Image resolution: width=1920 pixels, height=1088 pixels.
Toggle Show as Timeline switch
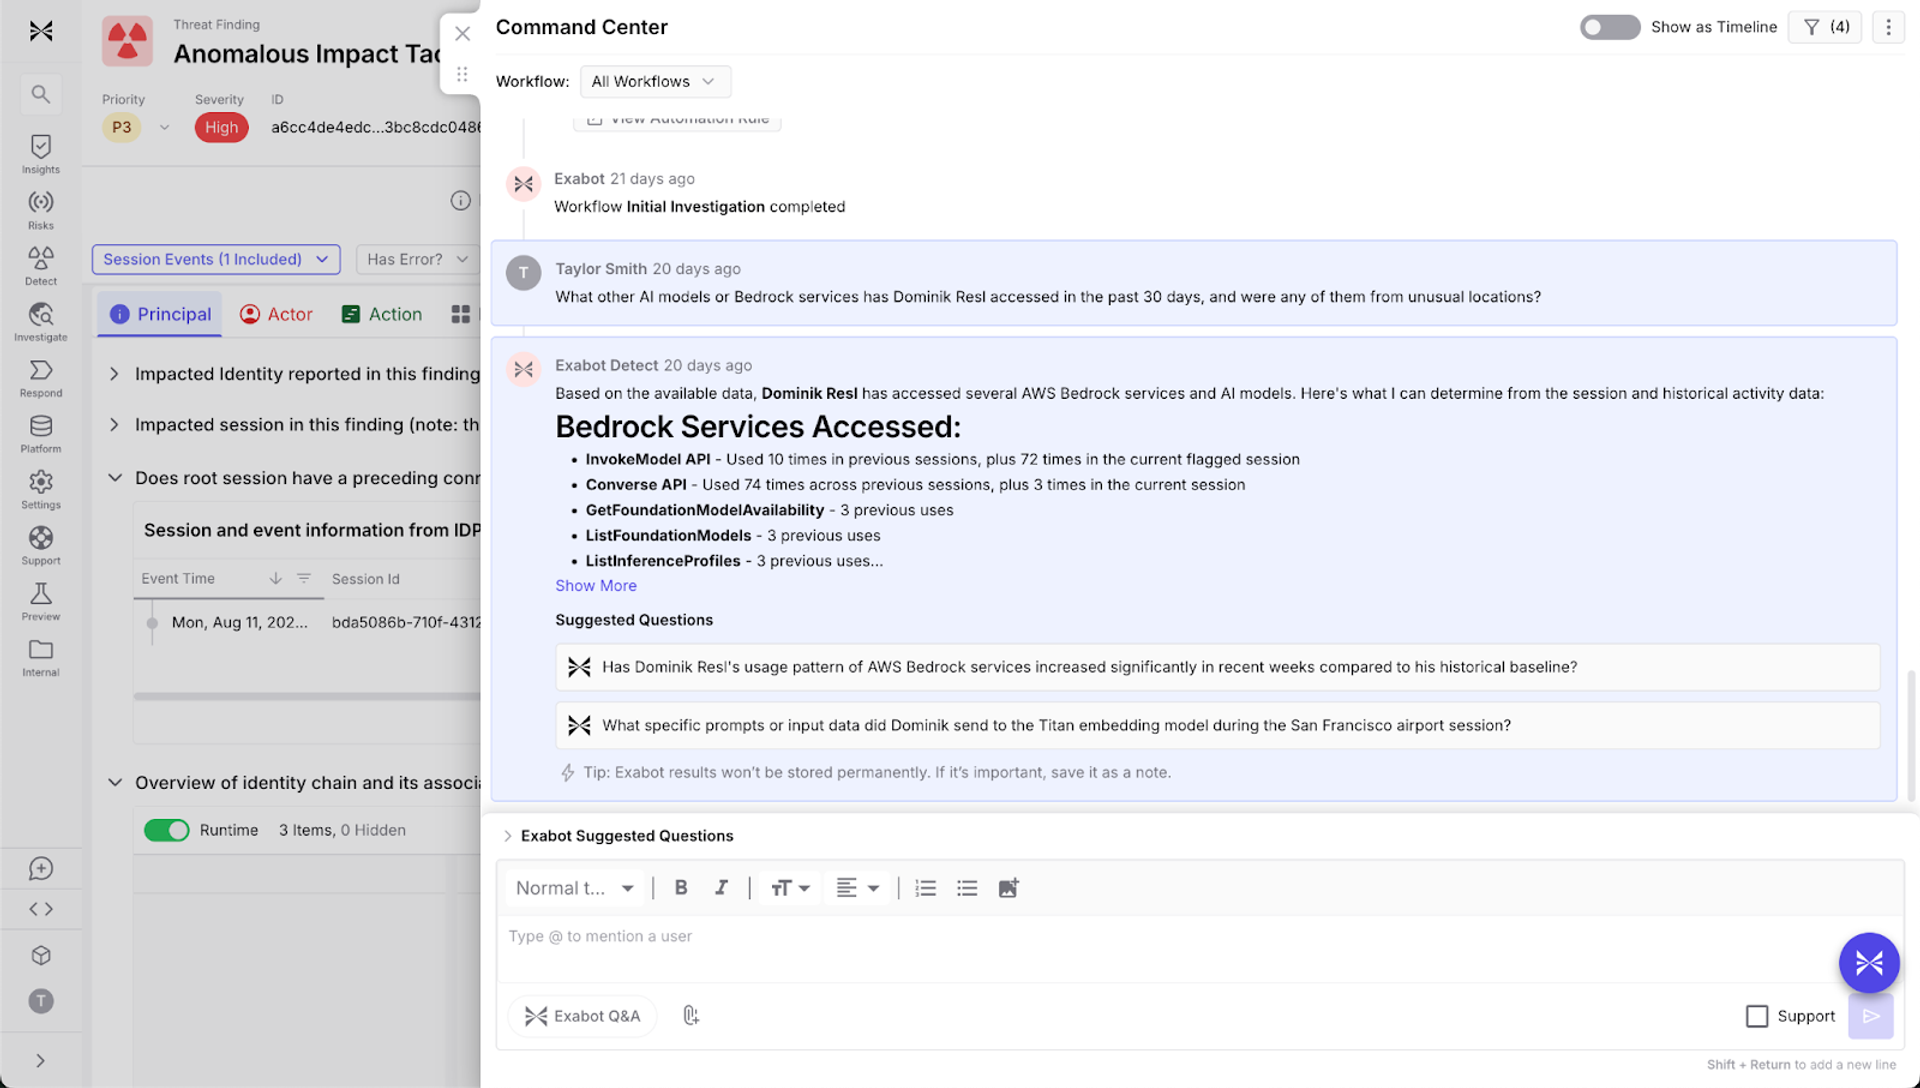(x=1610, y=27)
